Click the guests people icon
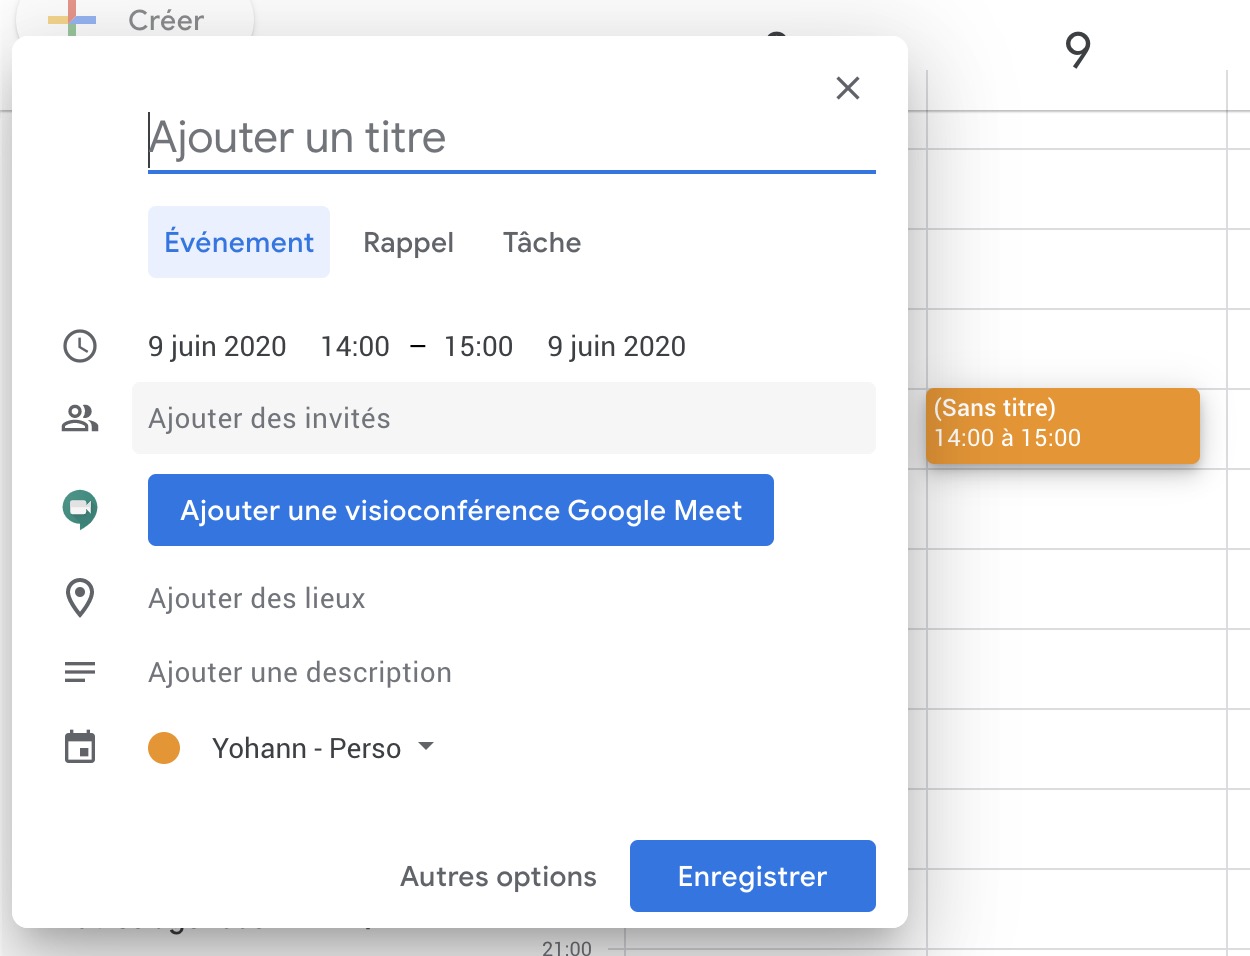The height and width of the screenshot is (956, 1250). [80, 418]
